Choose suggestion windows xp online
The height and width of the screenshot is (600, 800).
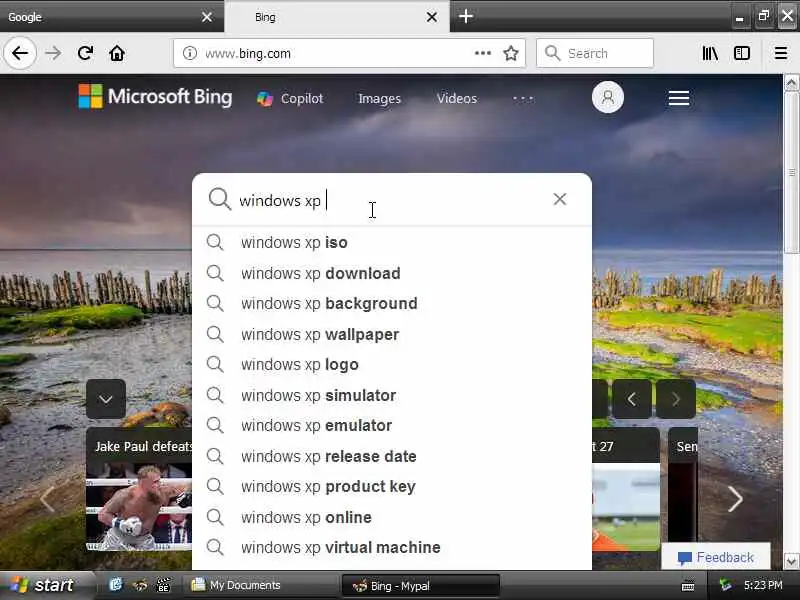click(392, 517)
